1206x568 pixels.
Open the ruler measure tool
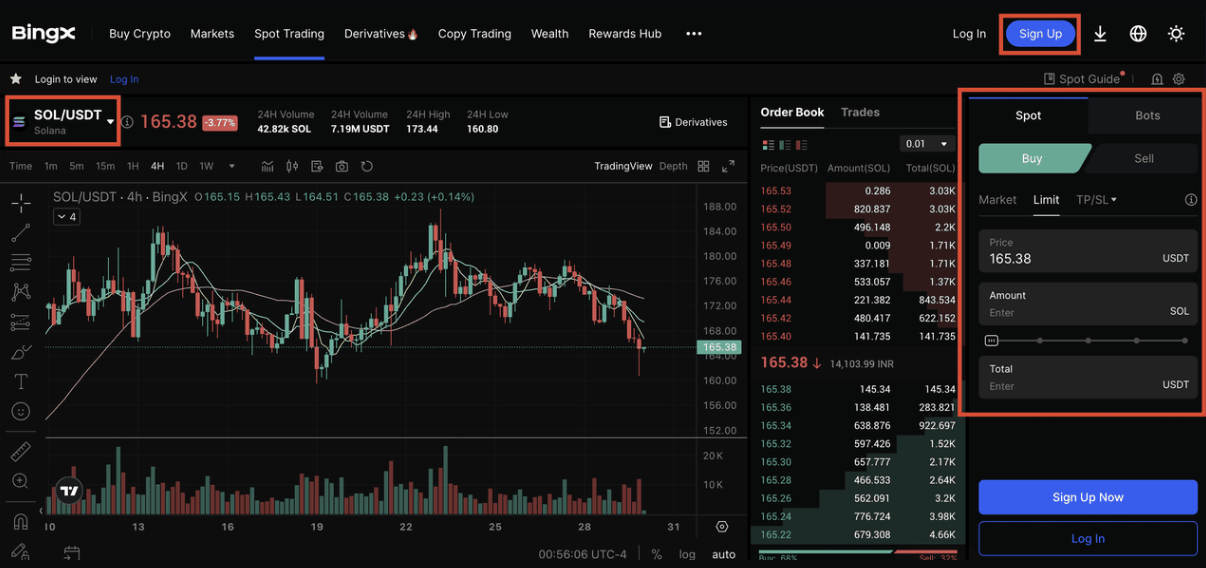point(20,452)
